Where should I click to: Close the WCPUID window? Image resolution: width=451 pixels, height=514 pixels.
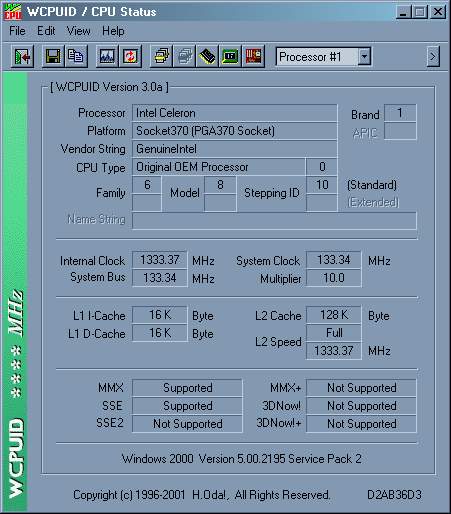pyautogui.click(x=438, y=12)
